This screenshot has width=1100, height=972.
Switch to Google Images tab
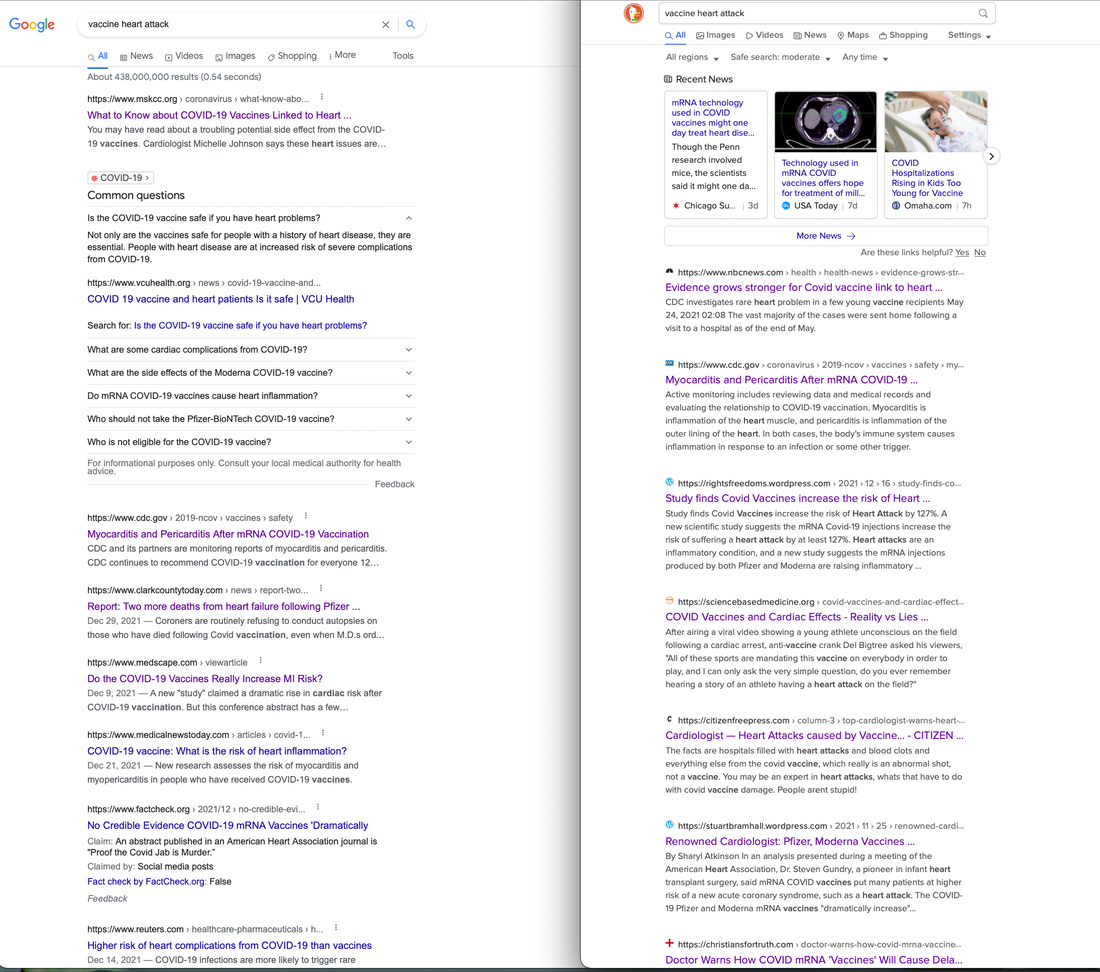[x=235, y=56]
